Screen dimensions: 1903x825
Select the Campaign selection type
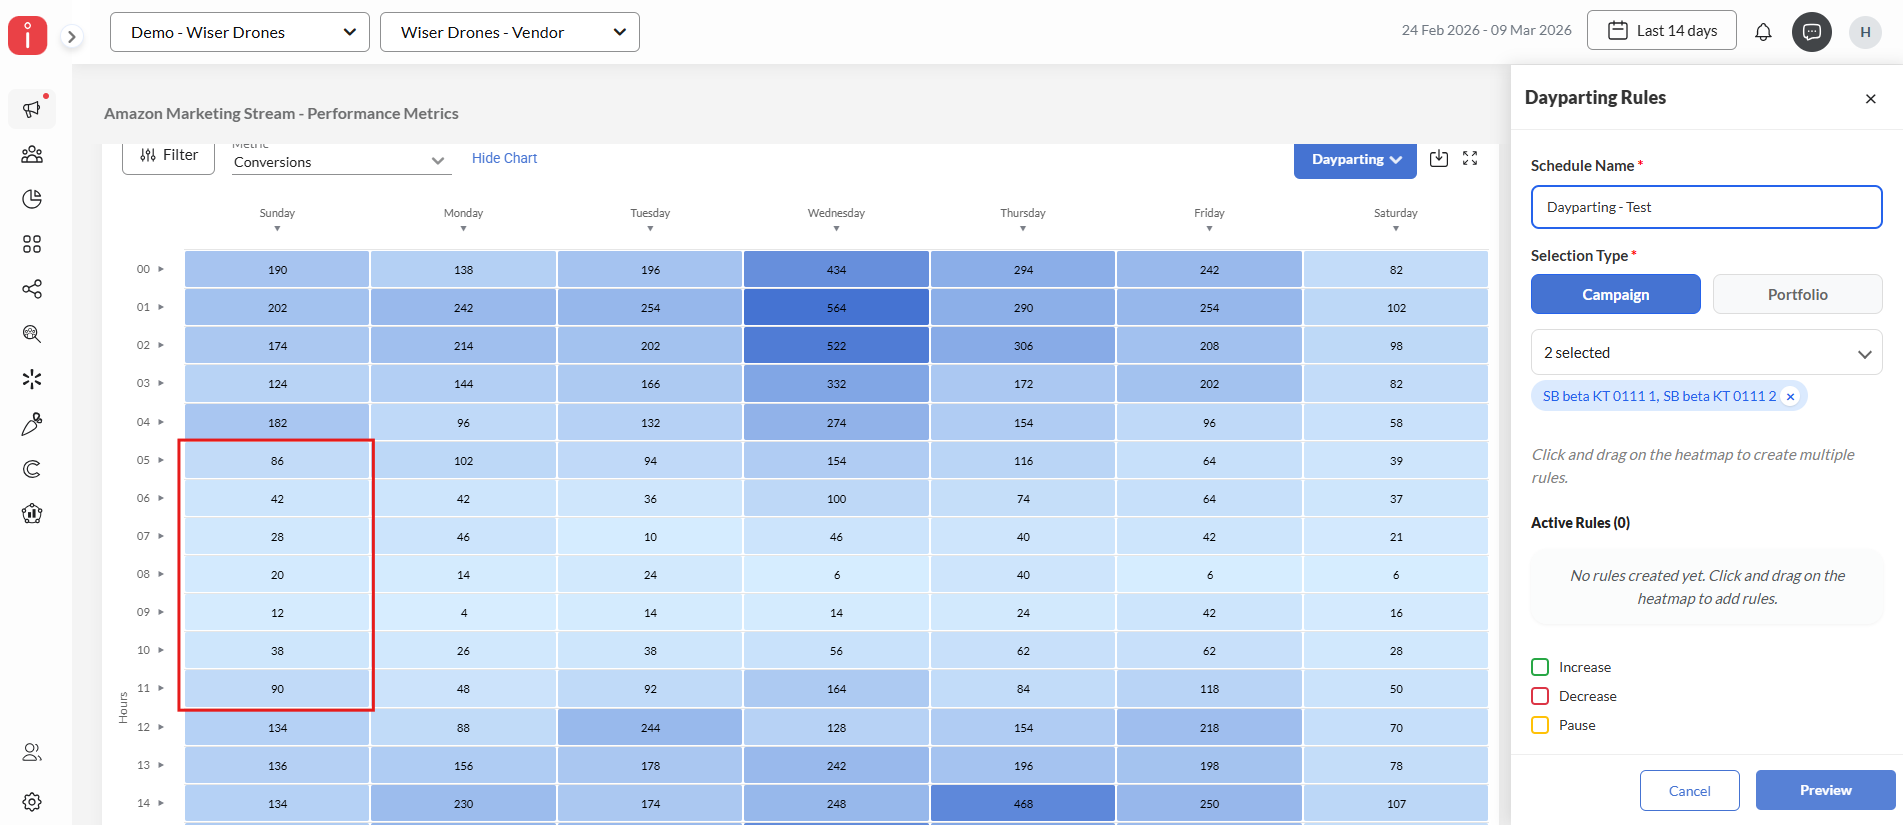[1615, 294]
